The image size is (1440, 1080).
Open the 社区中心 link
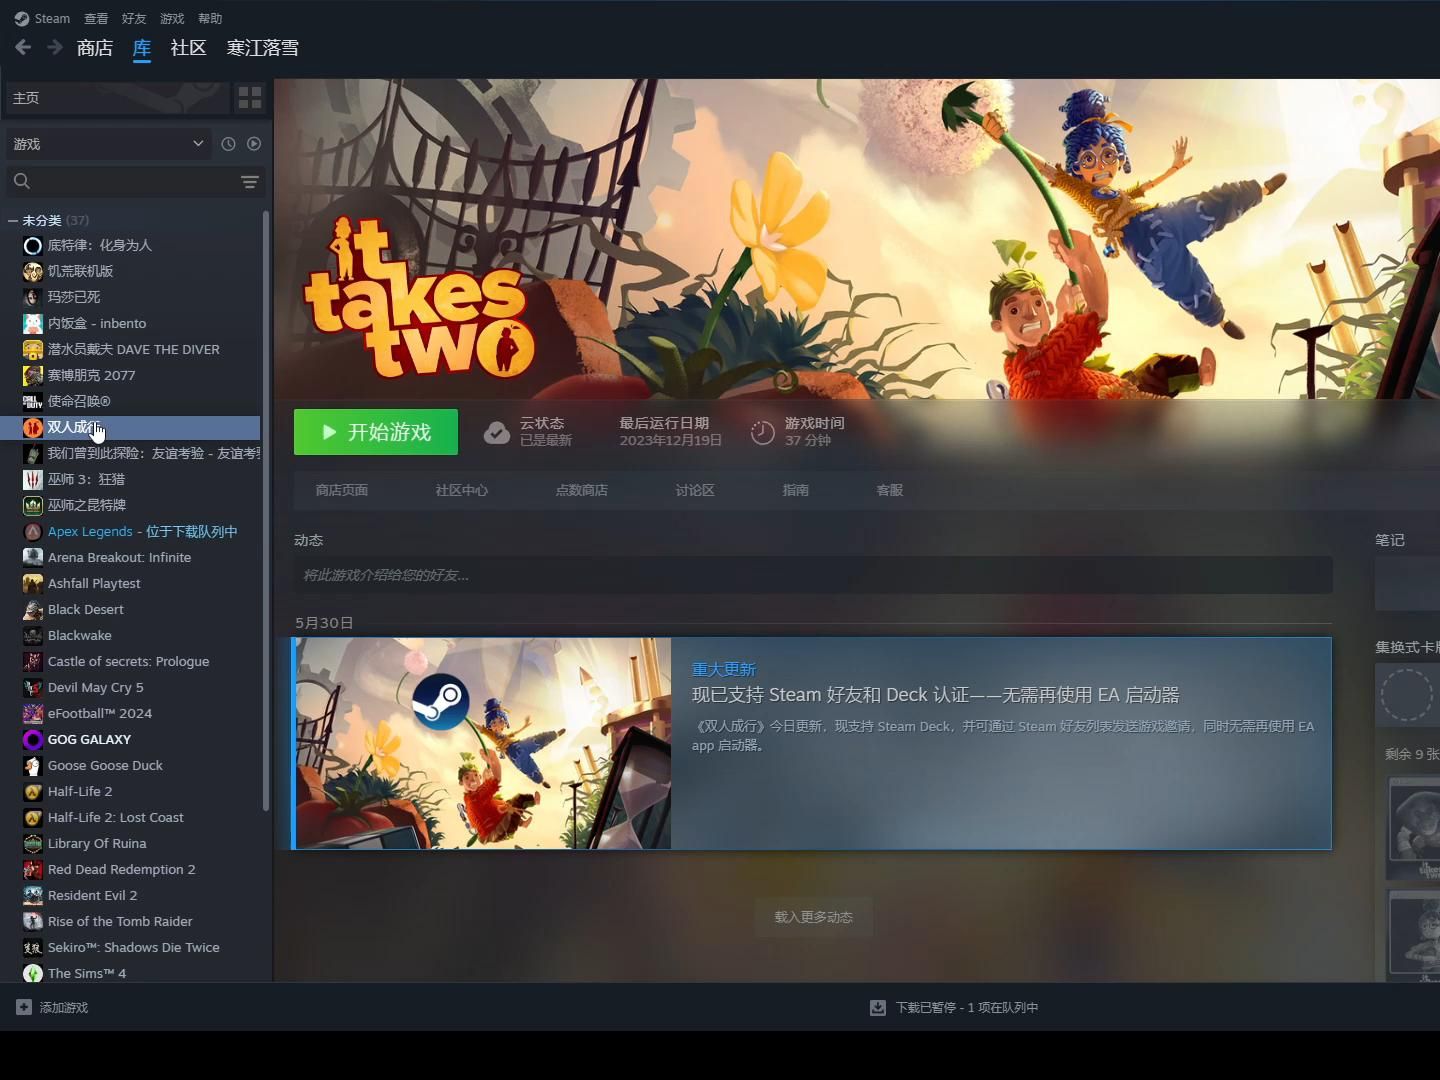point(462,490)
